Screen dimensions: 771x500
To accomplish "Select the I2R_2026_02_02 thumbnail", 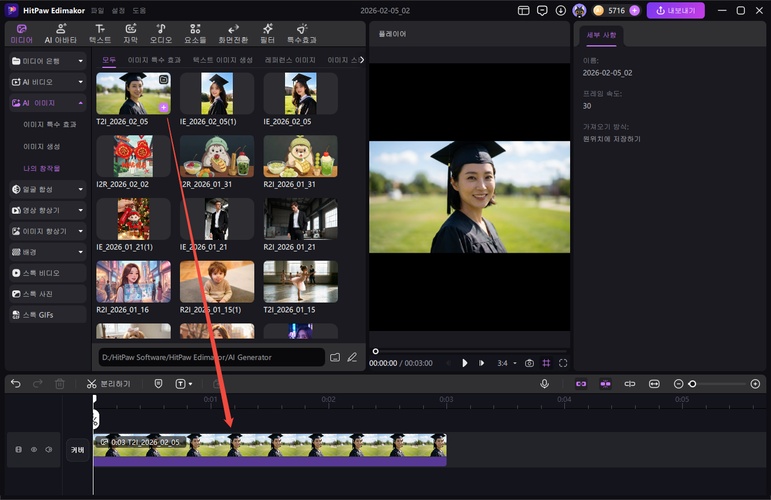I will tap(133, 156).
